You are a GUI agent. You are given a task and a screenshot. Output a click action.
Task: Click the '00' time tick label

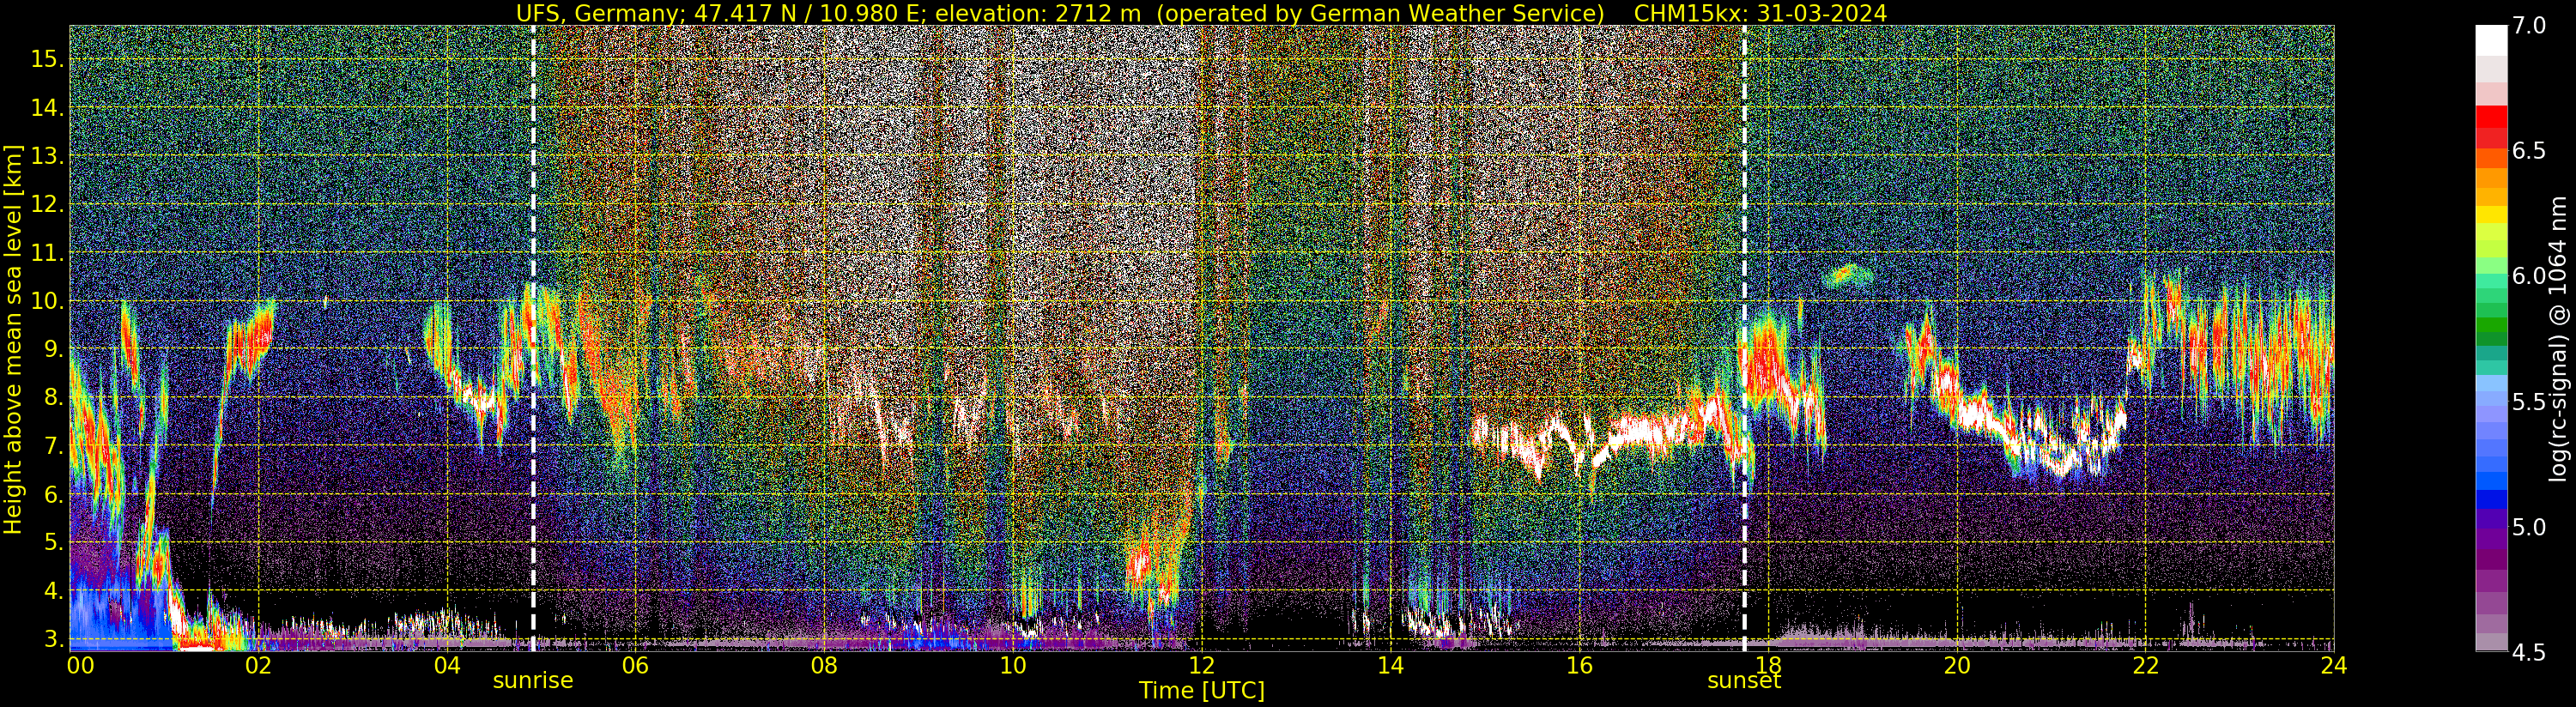pyautogui.click(x=80, y=665)
